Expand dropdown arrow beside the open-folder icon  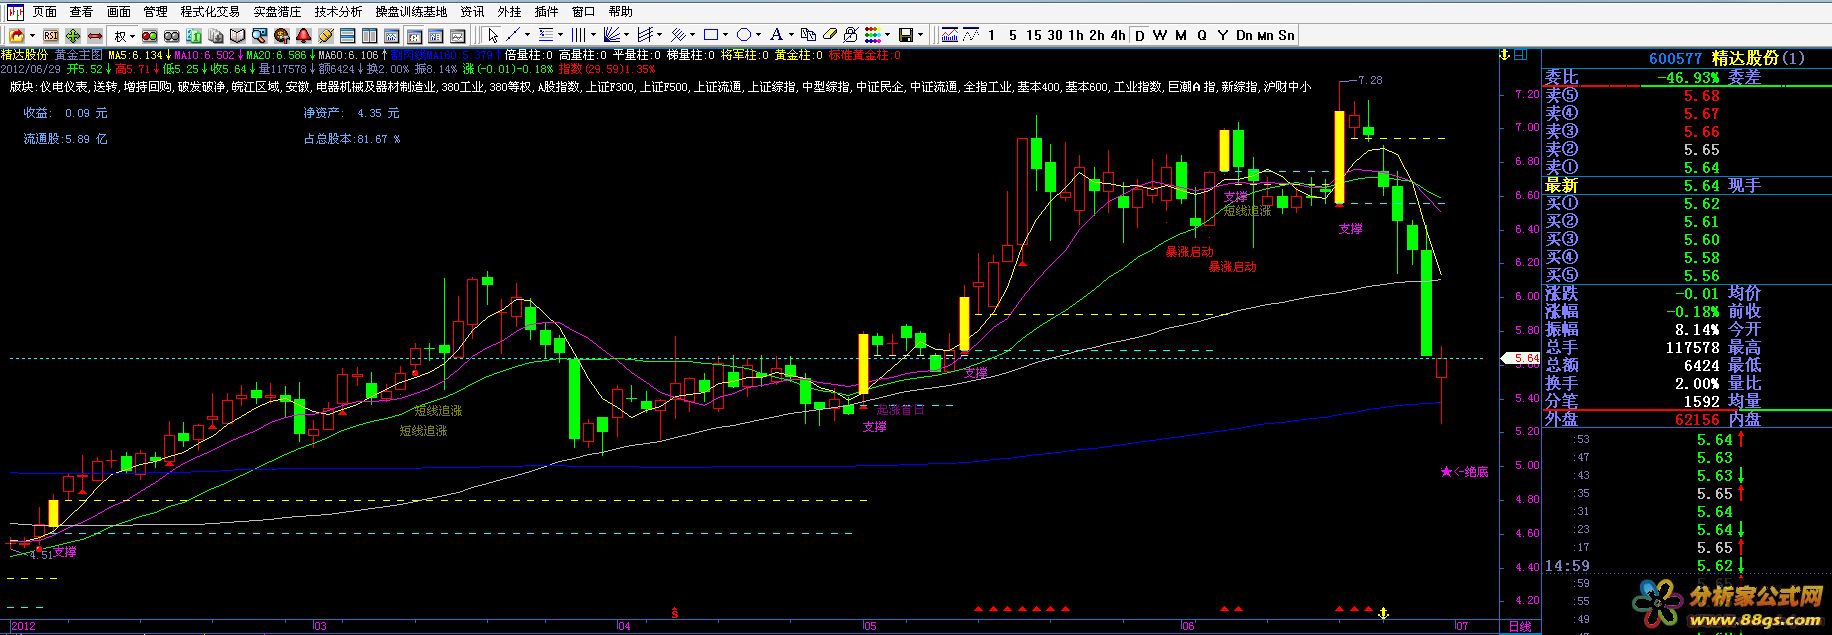pos(32,36)
